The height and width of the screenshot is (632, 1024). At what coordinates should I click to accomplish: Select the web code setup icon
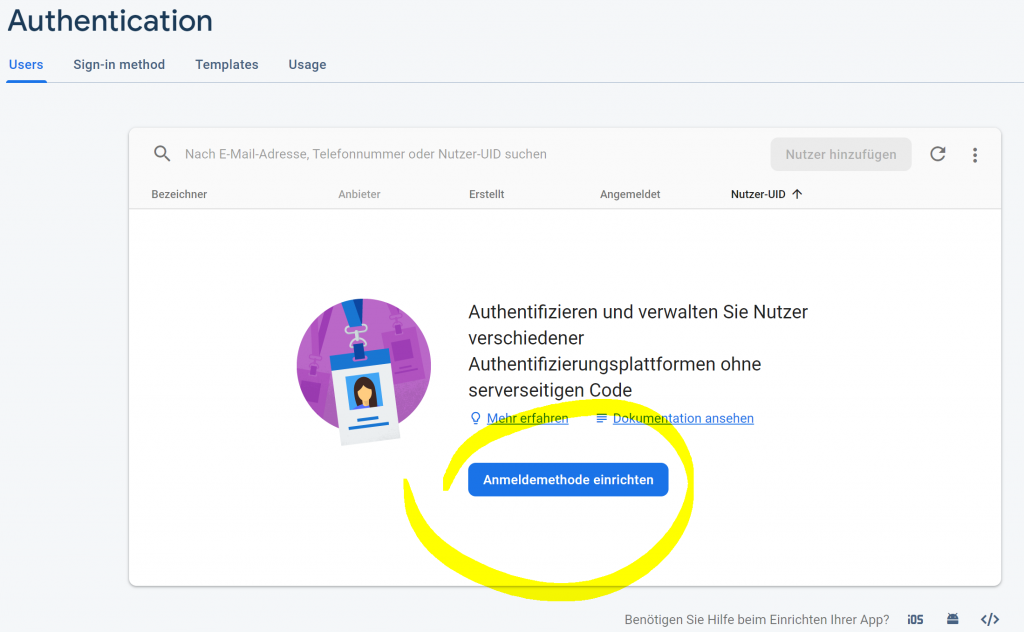click(989, 620)
